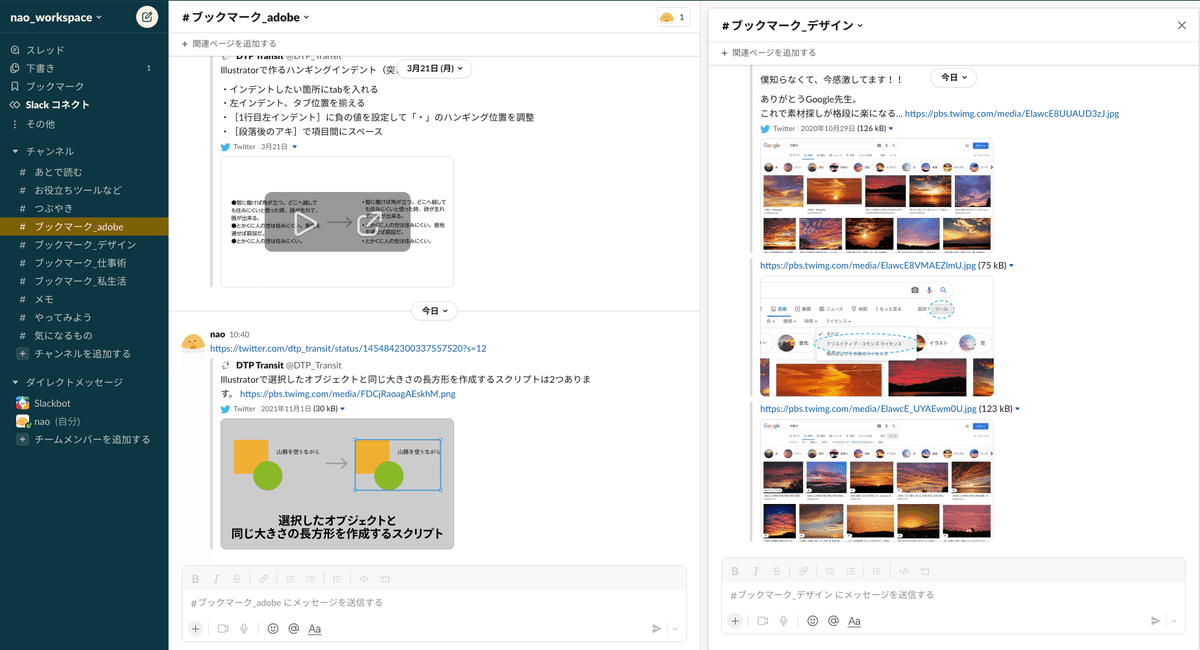The image size is (1200, 650).
Task: Open #ブックマーク_adobe channel header dropdown
Action: 246,17
